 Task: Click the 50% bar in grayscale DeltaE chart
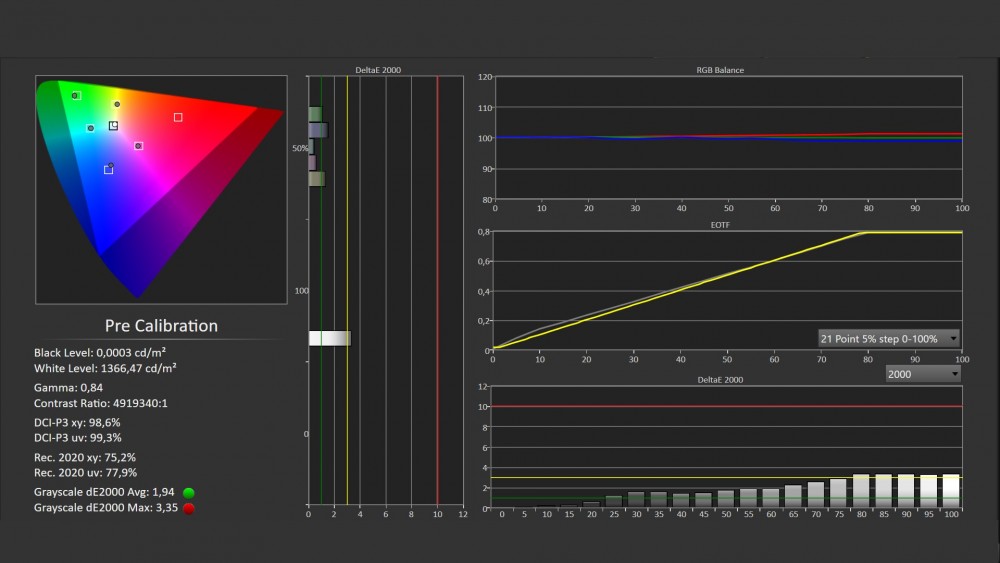725,499
